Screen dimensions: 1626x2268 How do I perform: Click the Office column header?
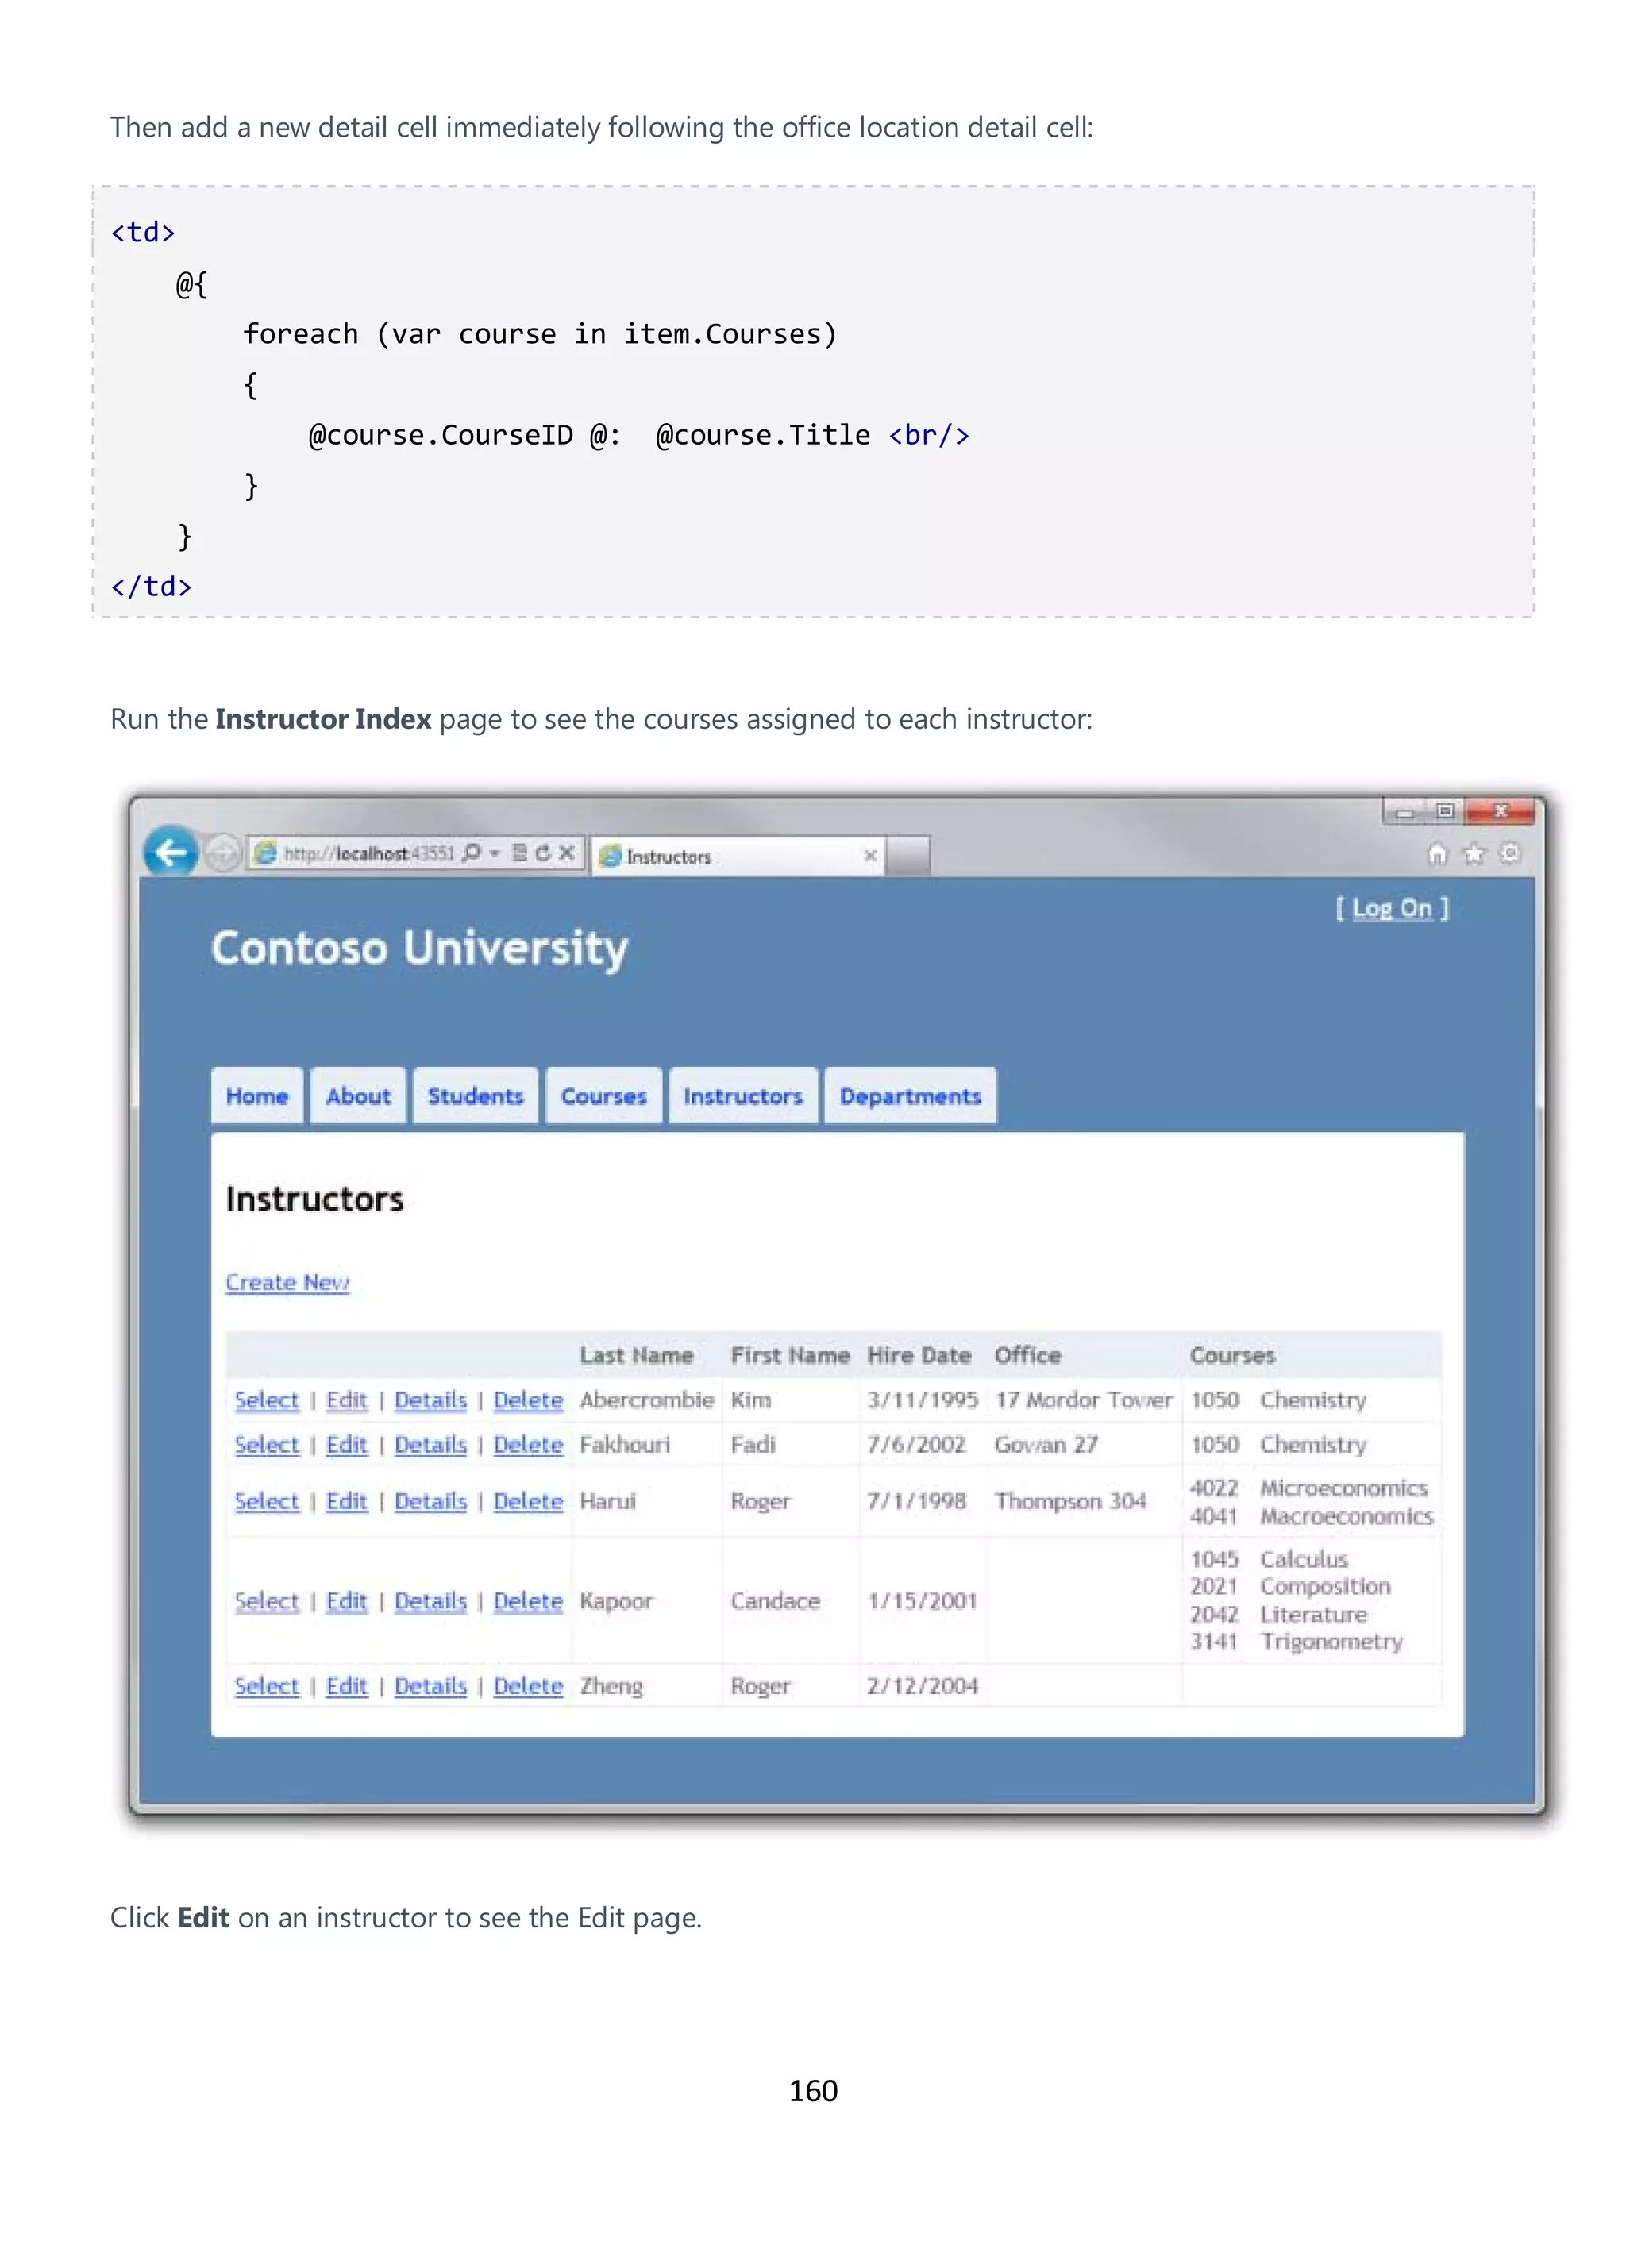pyautogui.click(x=1027, y=1355)
